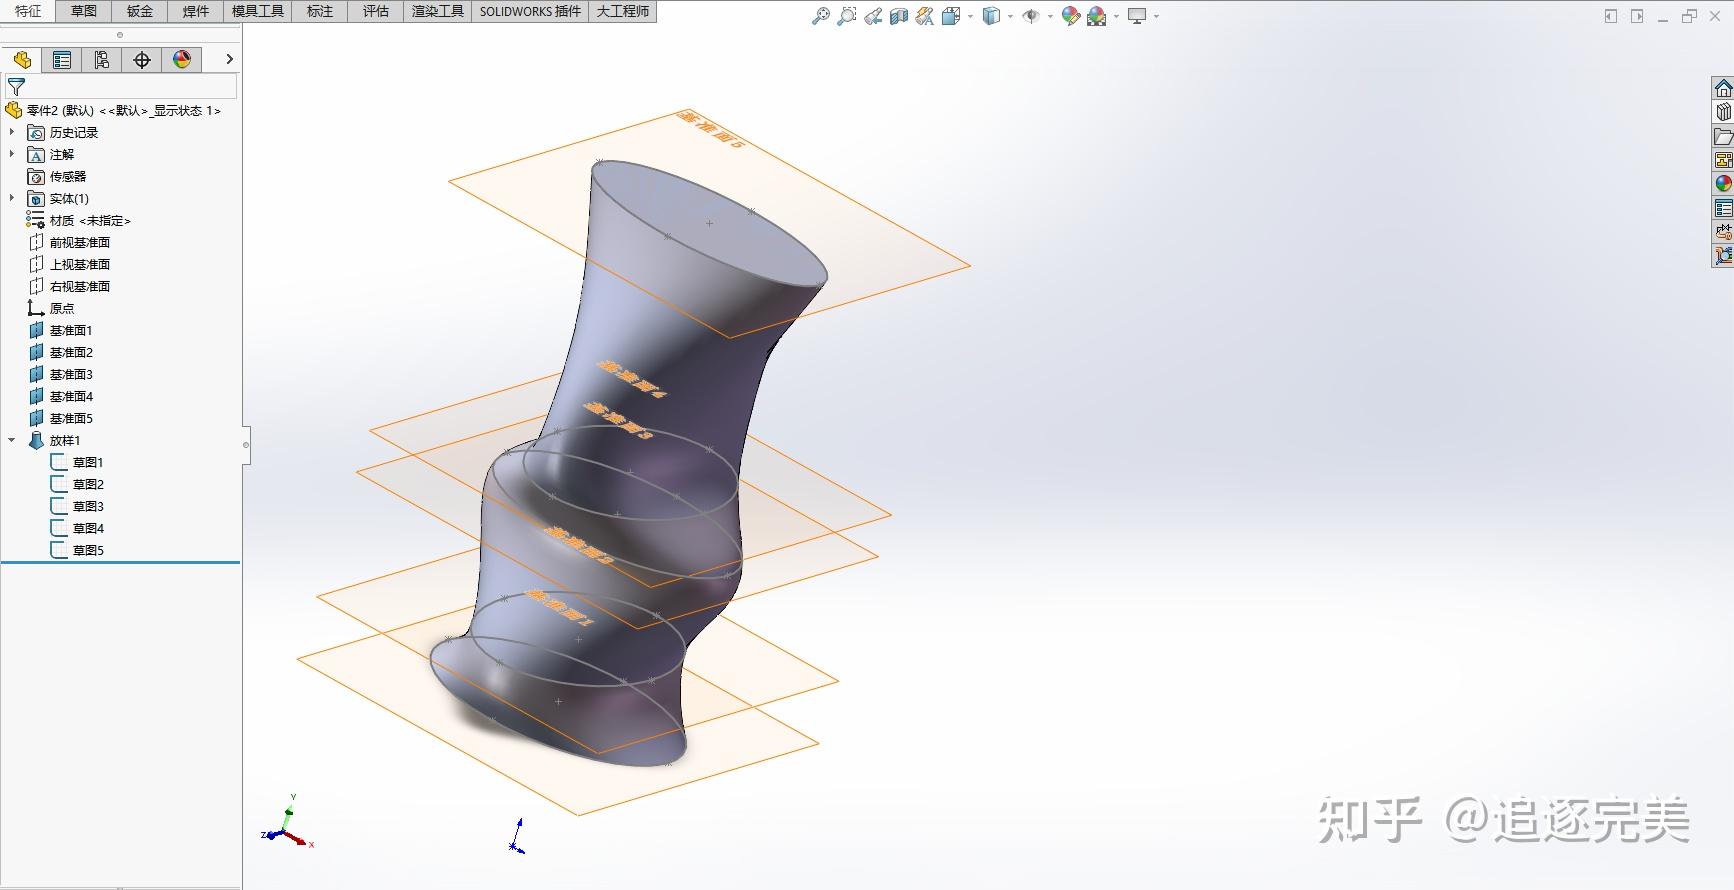Image resolution: width=1734 pixels, height=890 pixels.
Task: Open the View Settings dropdown arrow
Action: [1156, 16]
